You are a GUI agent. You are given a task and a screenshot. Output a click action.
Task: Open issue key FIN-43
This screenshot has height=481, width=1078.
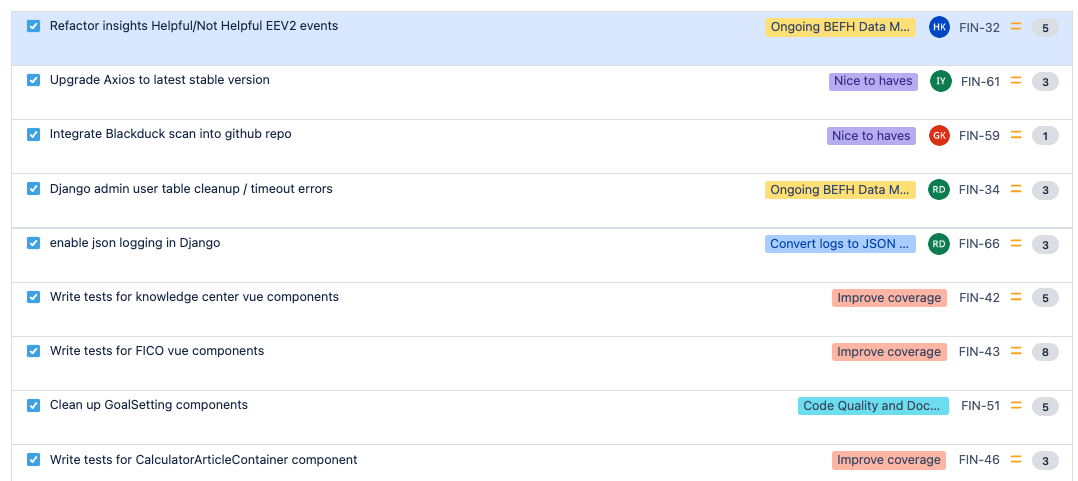click(x=979, y=353)
